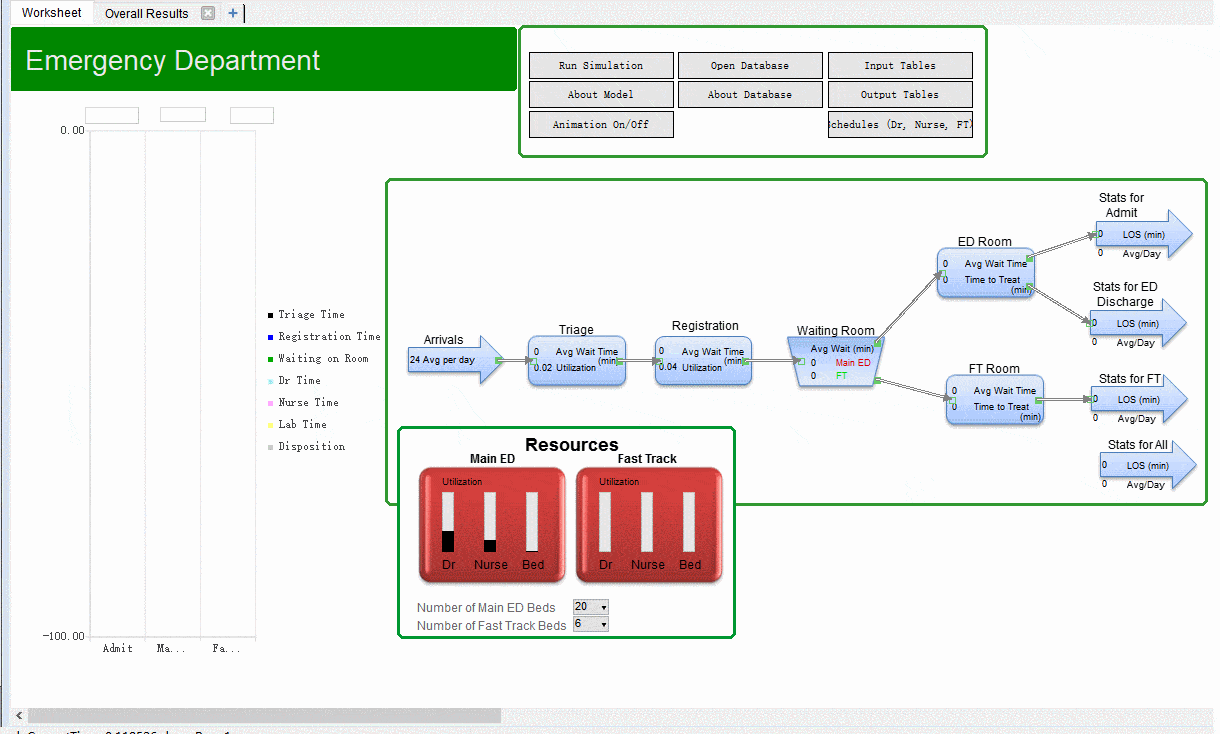The image size is (1220, 734).
Task: Click the Waiting Room queue block
Action: 836,362
